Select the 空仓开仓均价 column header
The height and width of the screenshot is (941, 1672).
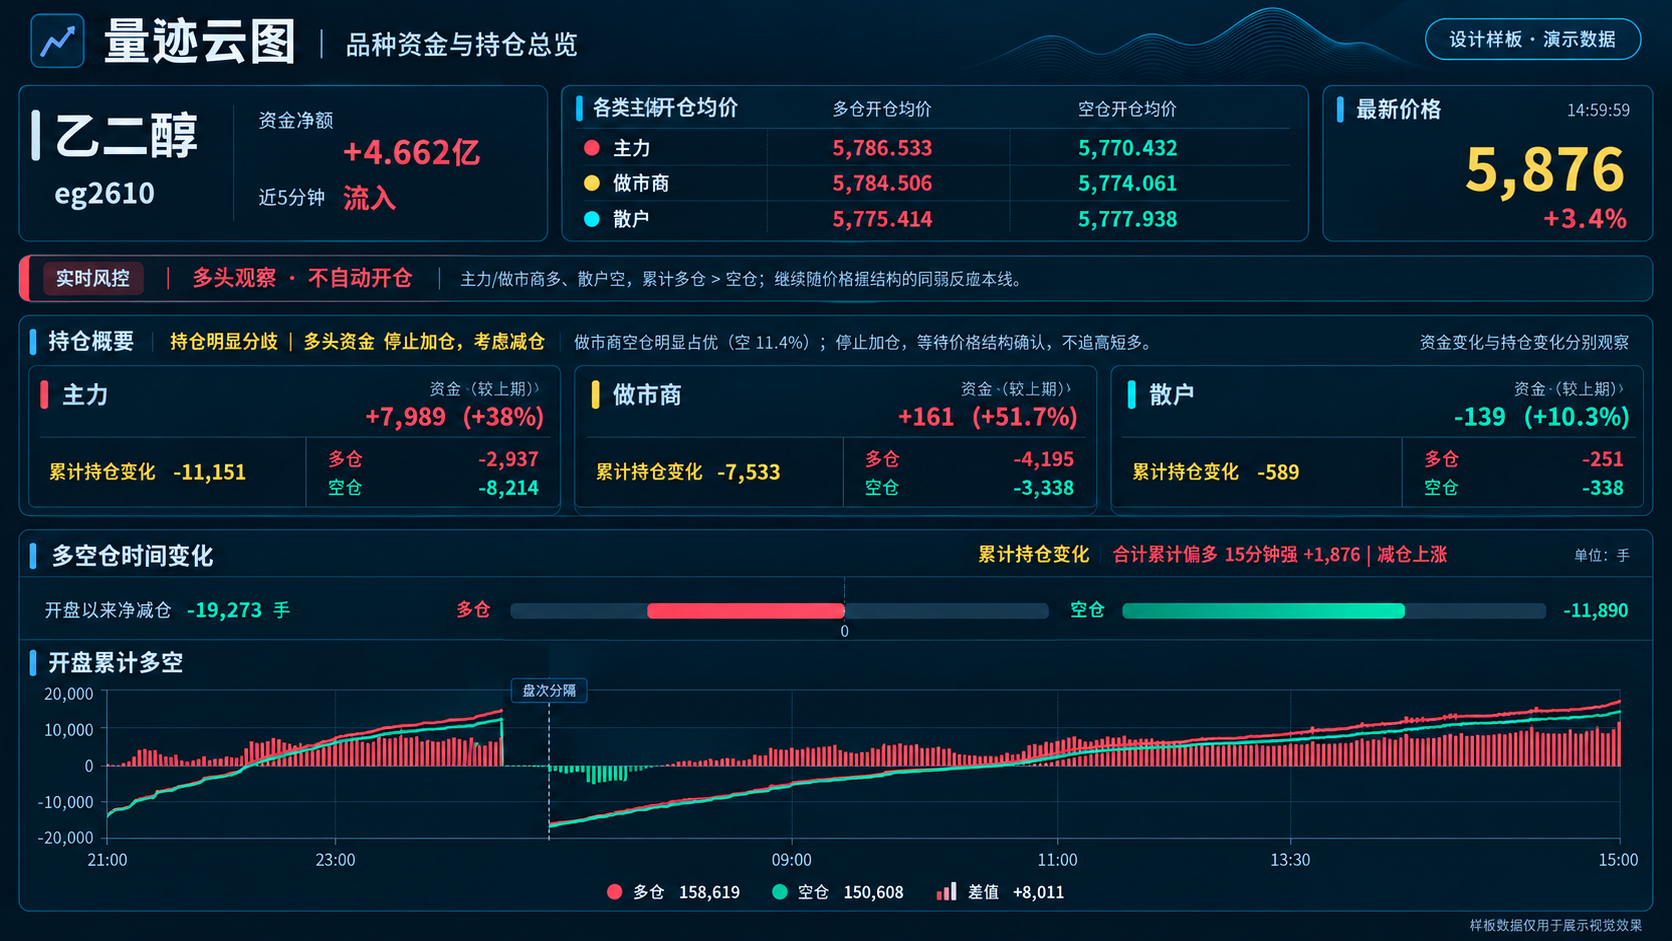click(x=1127, y=109)
